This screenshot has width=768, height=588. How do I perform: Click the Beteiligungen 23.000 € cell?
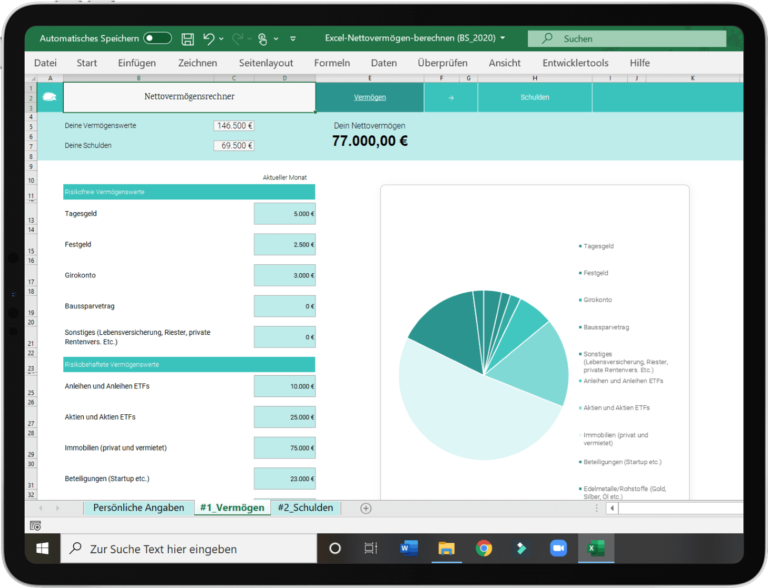click(x=285, y=479)
